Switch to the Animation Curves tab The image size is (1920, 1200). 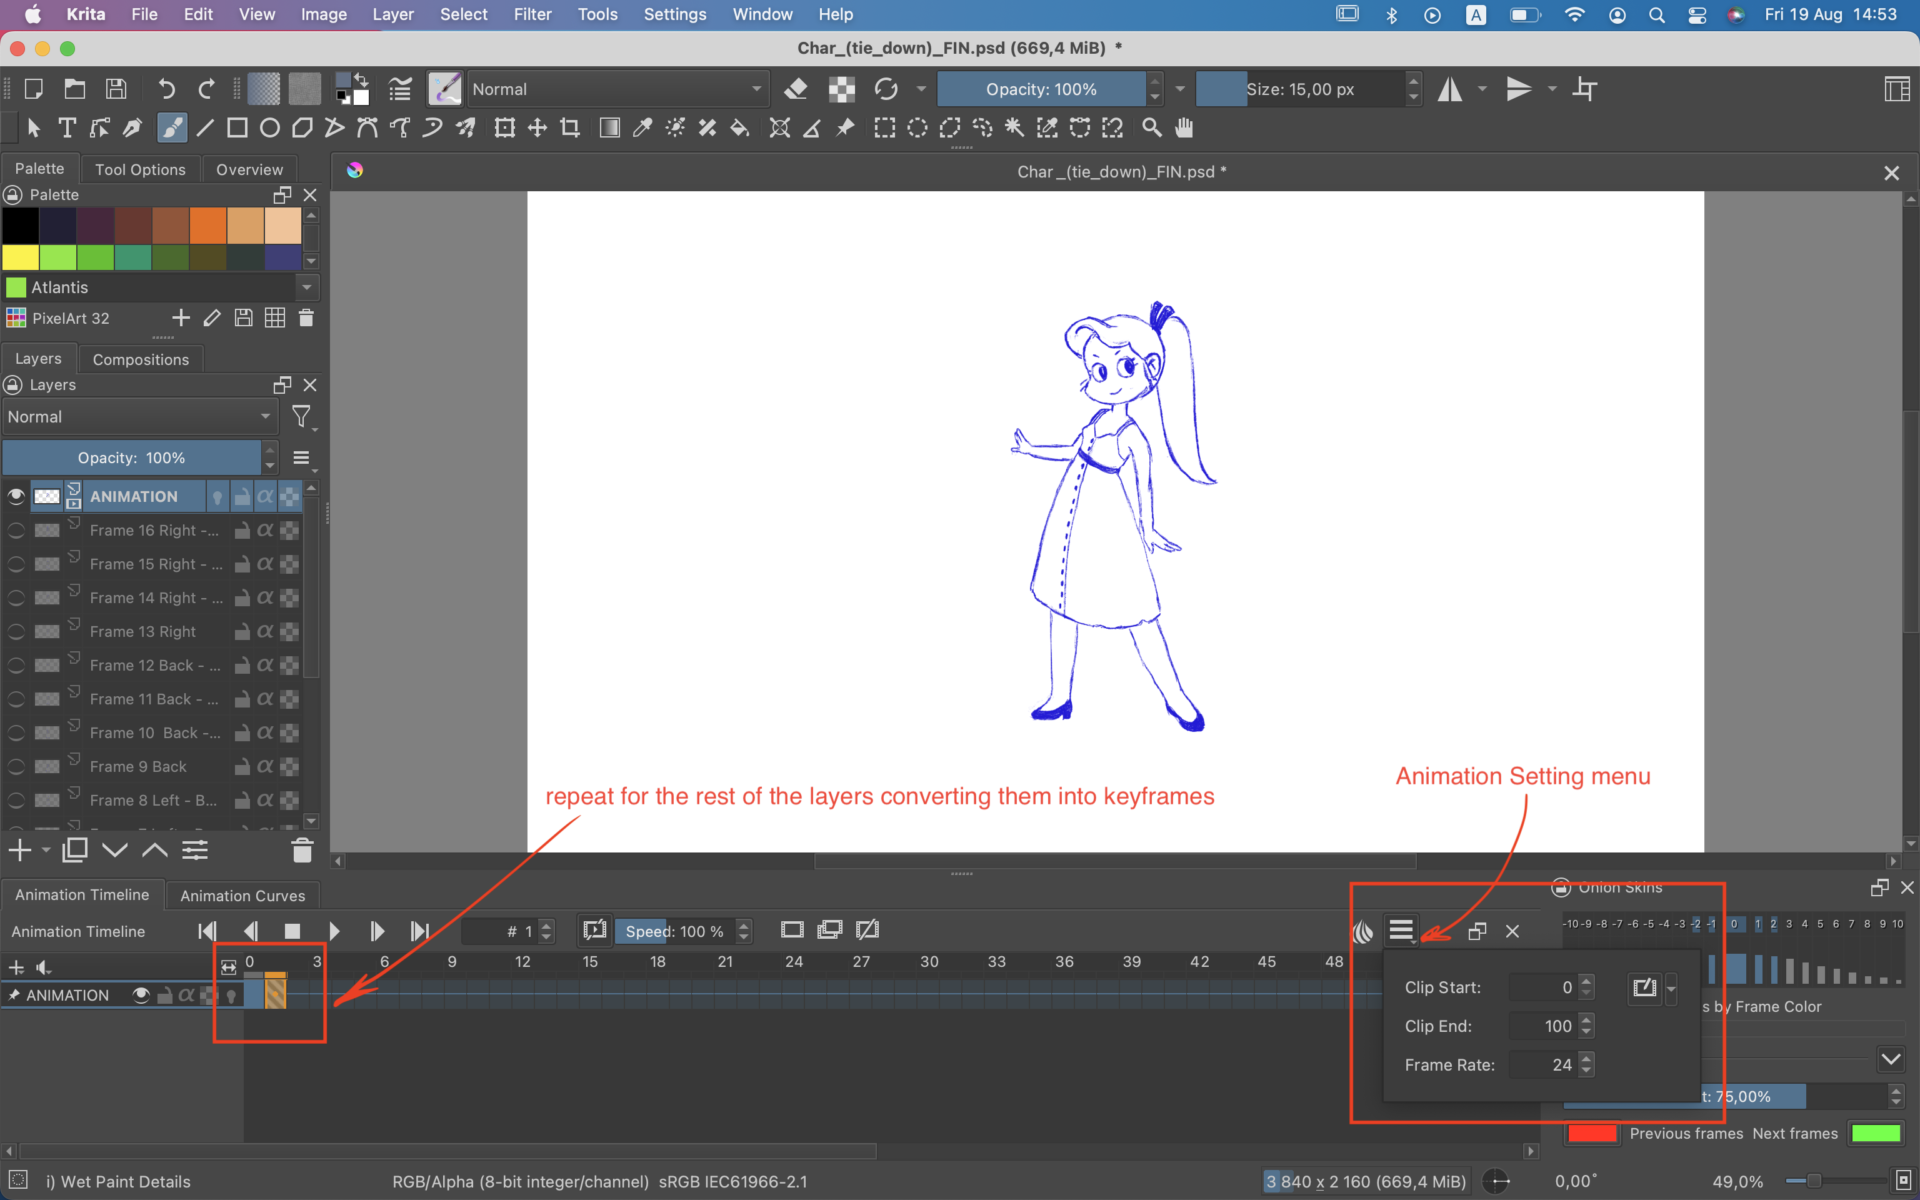pyautogui.click(x=242, y=895)
